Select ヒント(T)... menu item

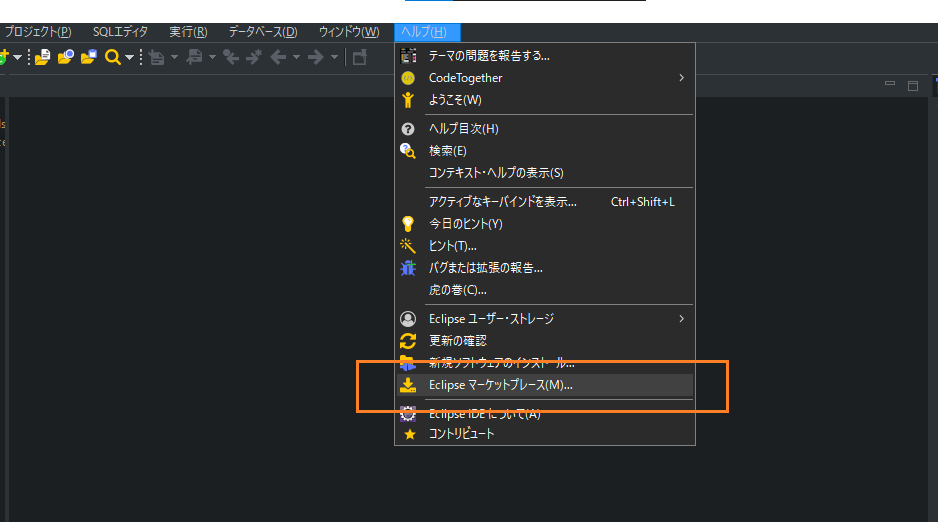pos(544,246)
